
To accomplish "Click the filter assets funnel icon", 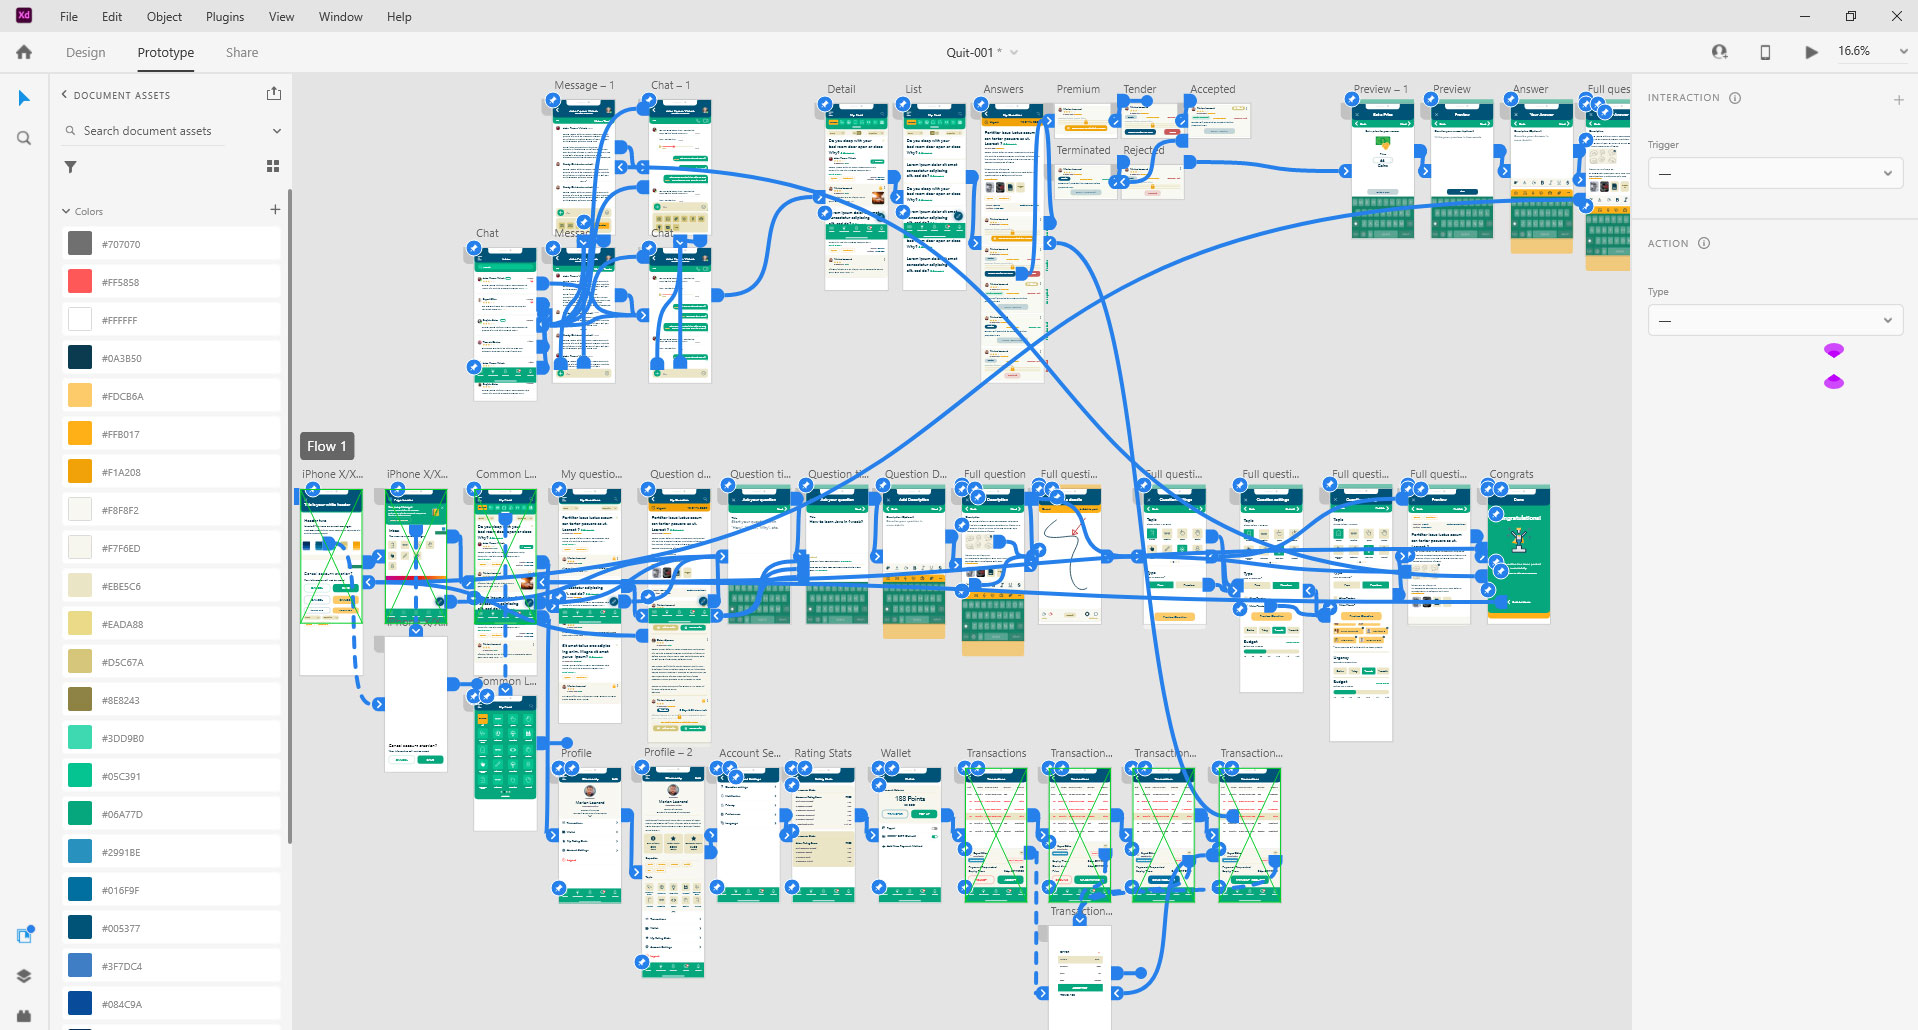I will (70, 167).
